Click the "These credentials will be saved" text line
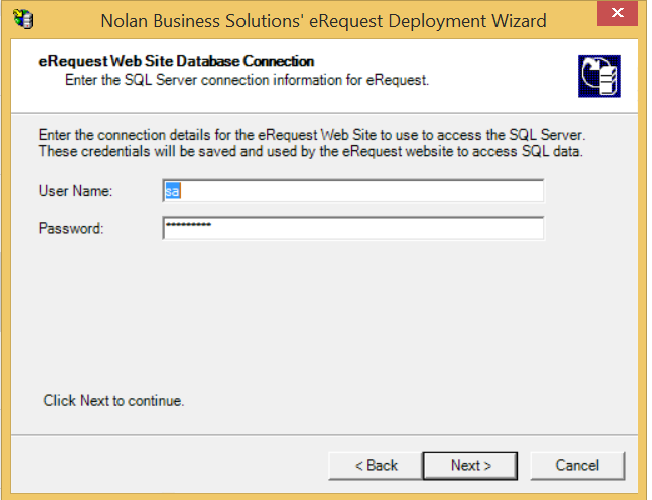The height and width of the screenshot is (500, 652). coord(310,151)
